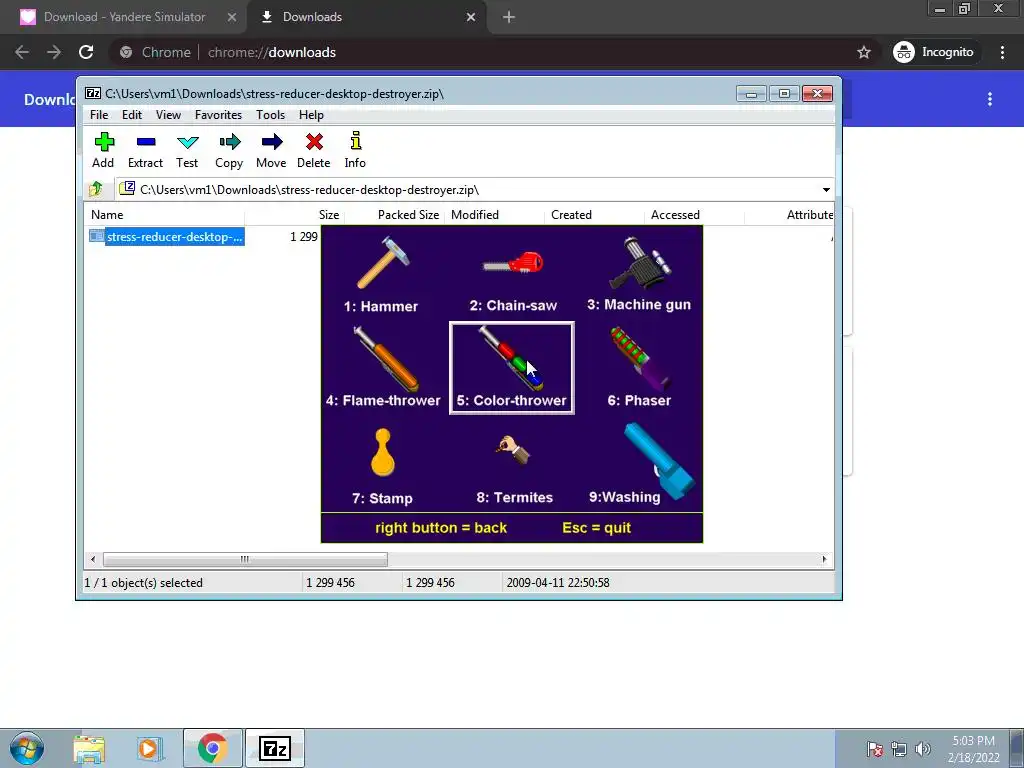1024x768 pixels.
Task: Select the stress-reducer-desktop file row
Action: [167, 236]
